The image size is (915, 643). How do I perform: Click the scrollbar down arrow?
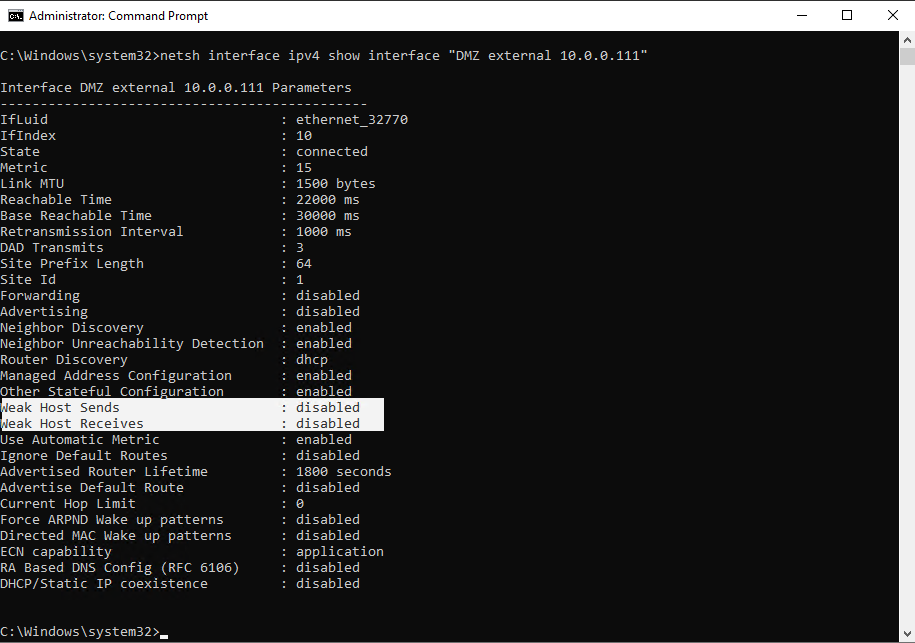[906, 634]
